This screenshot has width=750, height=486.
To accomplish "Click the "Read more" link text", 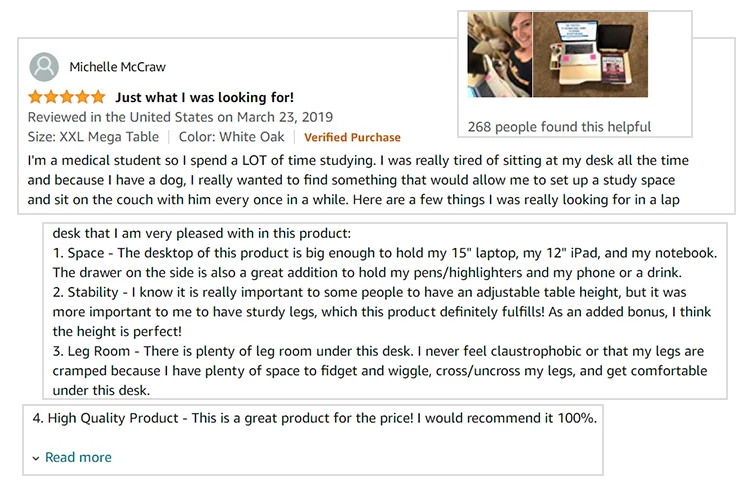I will pos(78,457).
